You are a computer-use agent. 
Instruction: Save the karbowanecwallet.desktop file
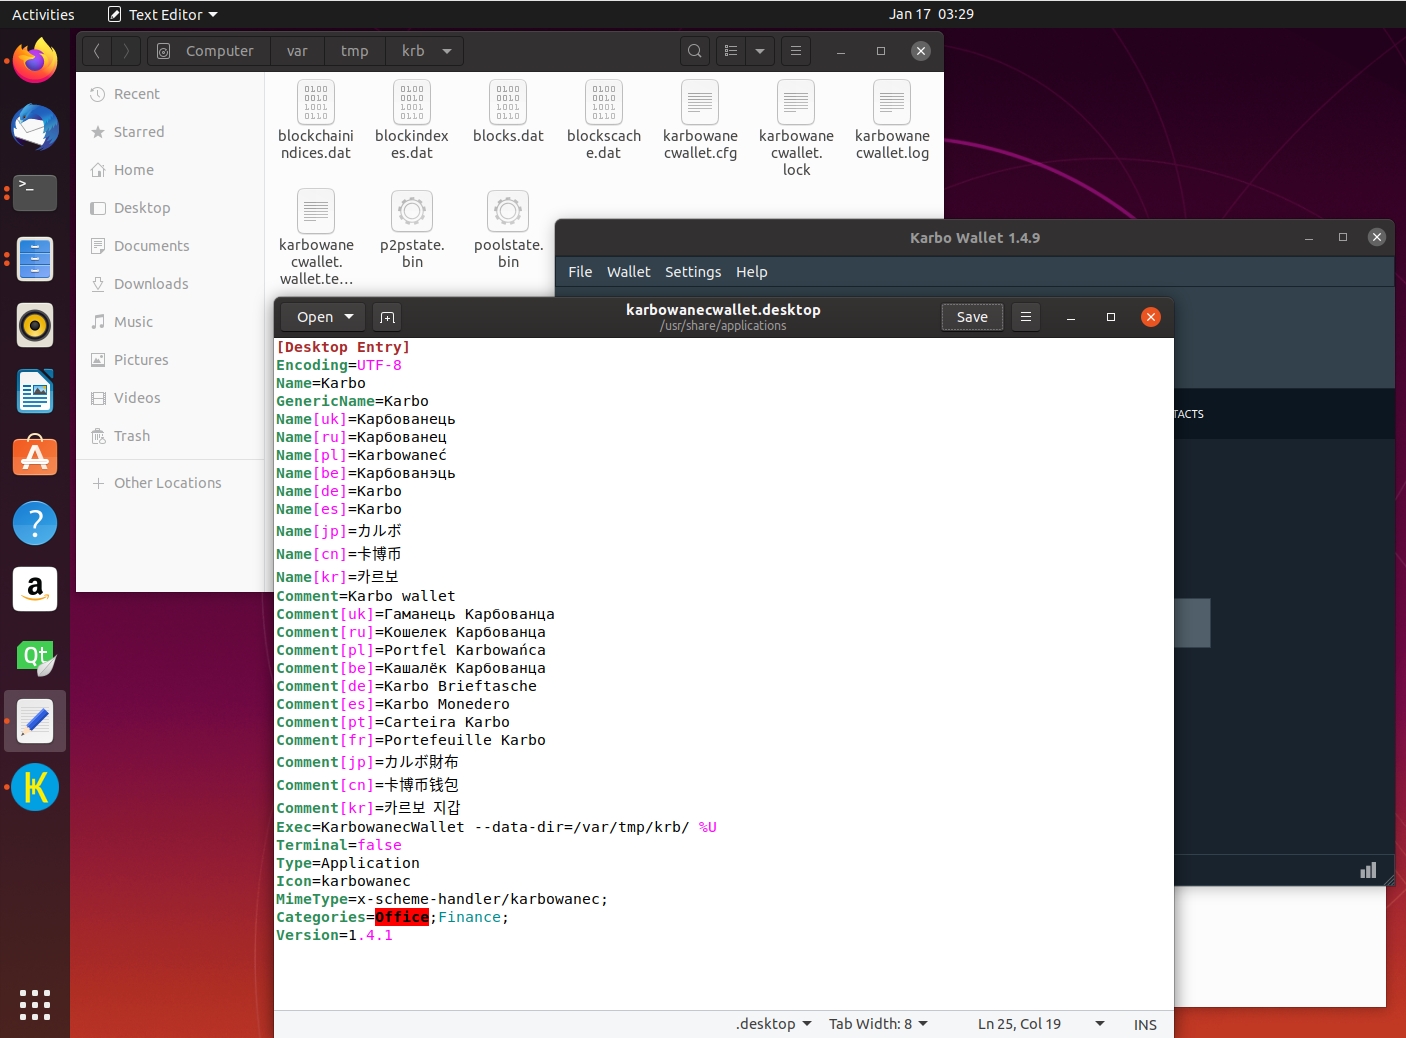click(972, 317)
